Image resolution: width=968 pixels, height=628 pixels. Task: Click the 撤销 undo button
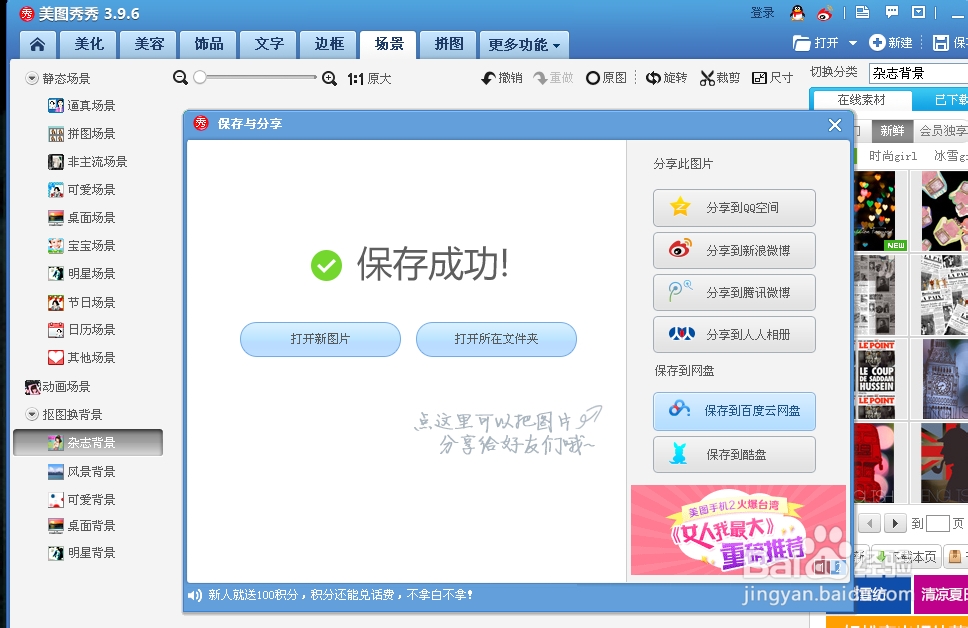coord(502,78)
